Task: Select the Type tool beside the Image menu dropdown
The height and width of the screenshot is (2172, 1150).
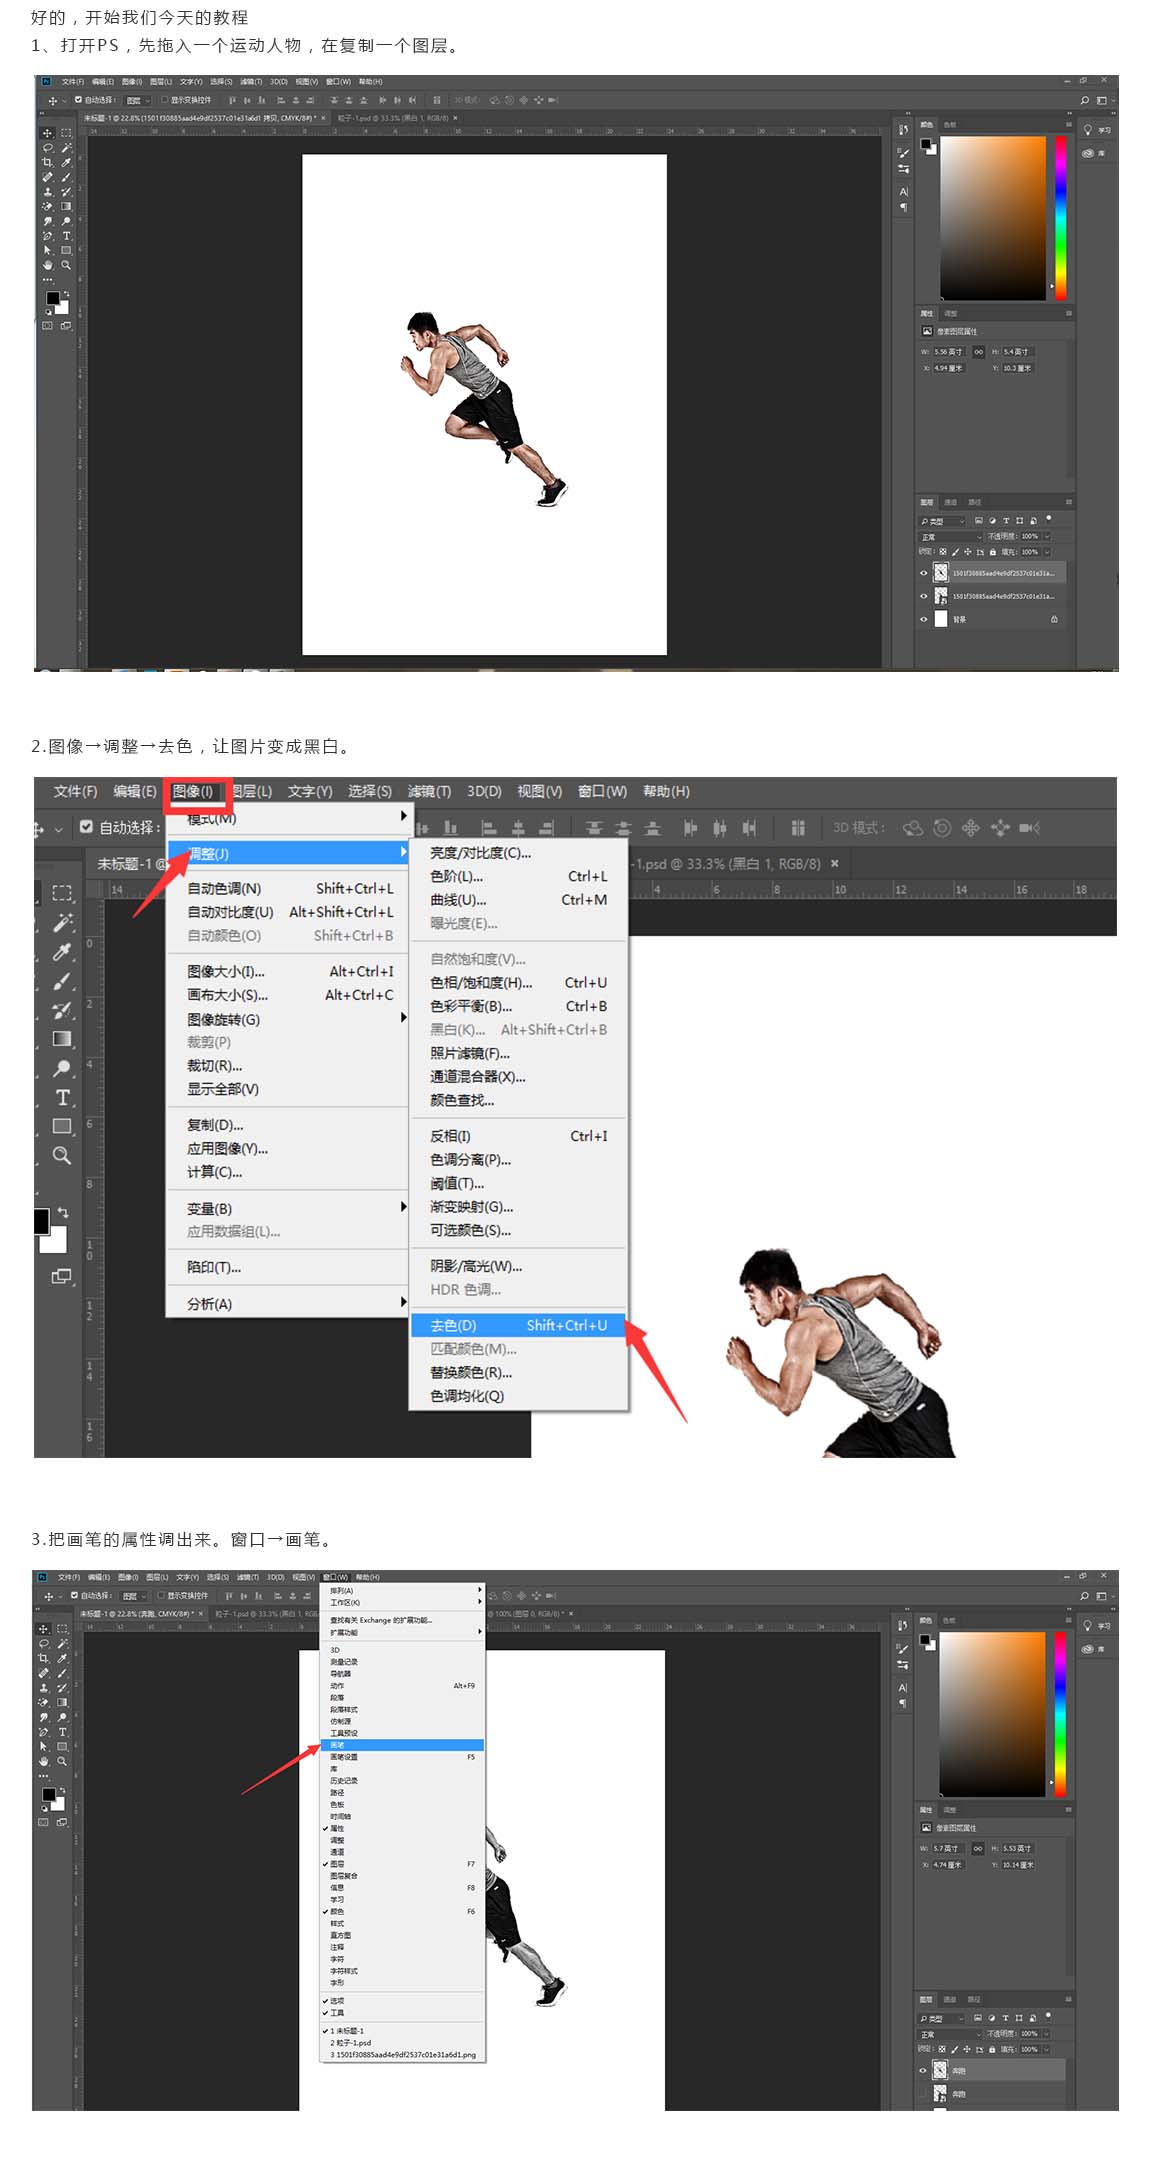Action: tap(62, 1097)
